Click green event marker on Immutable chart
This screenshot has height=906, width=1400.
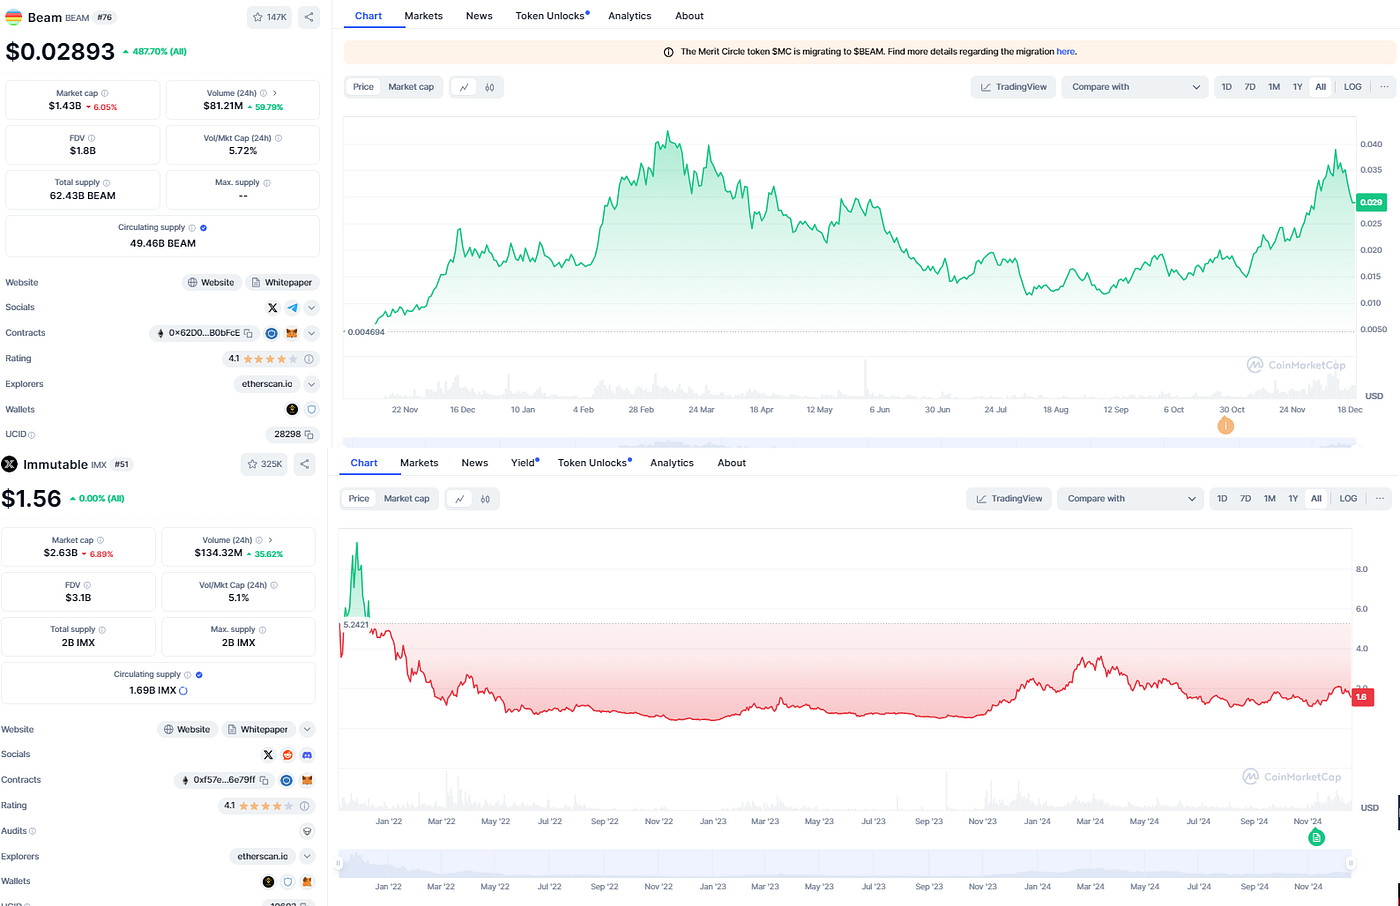(1317, 837)
